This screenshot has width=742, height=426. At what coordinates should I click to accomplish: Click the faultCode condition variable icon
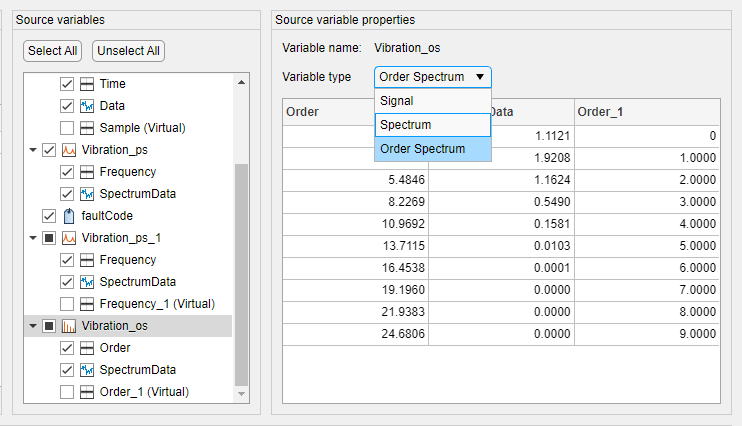click(x=69, y=215)
